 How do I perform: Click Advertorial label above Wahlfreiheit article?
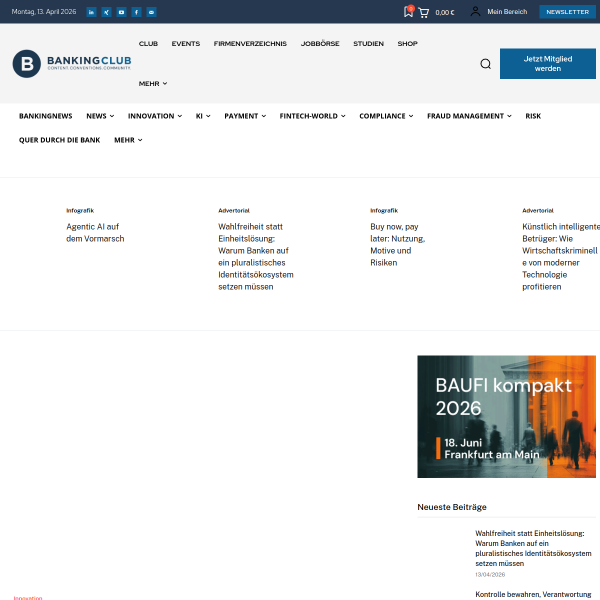coord(234,210)
